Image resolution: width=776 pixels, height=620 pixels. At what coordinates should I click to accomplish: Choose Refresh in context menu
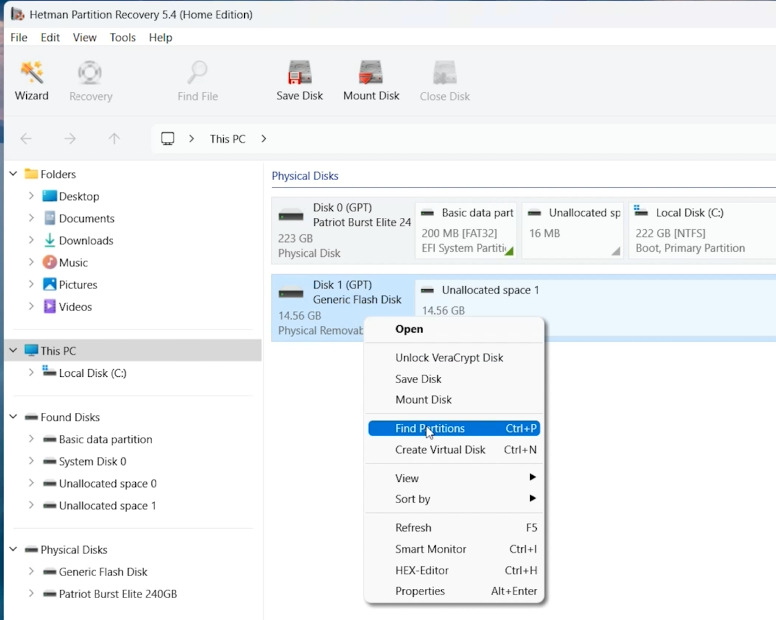tap(454, 527)
